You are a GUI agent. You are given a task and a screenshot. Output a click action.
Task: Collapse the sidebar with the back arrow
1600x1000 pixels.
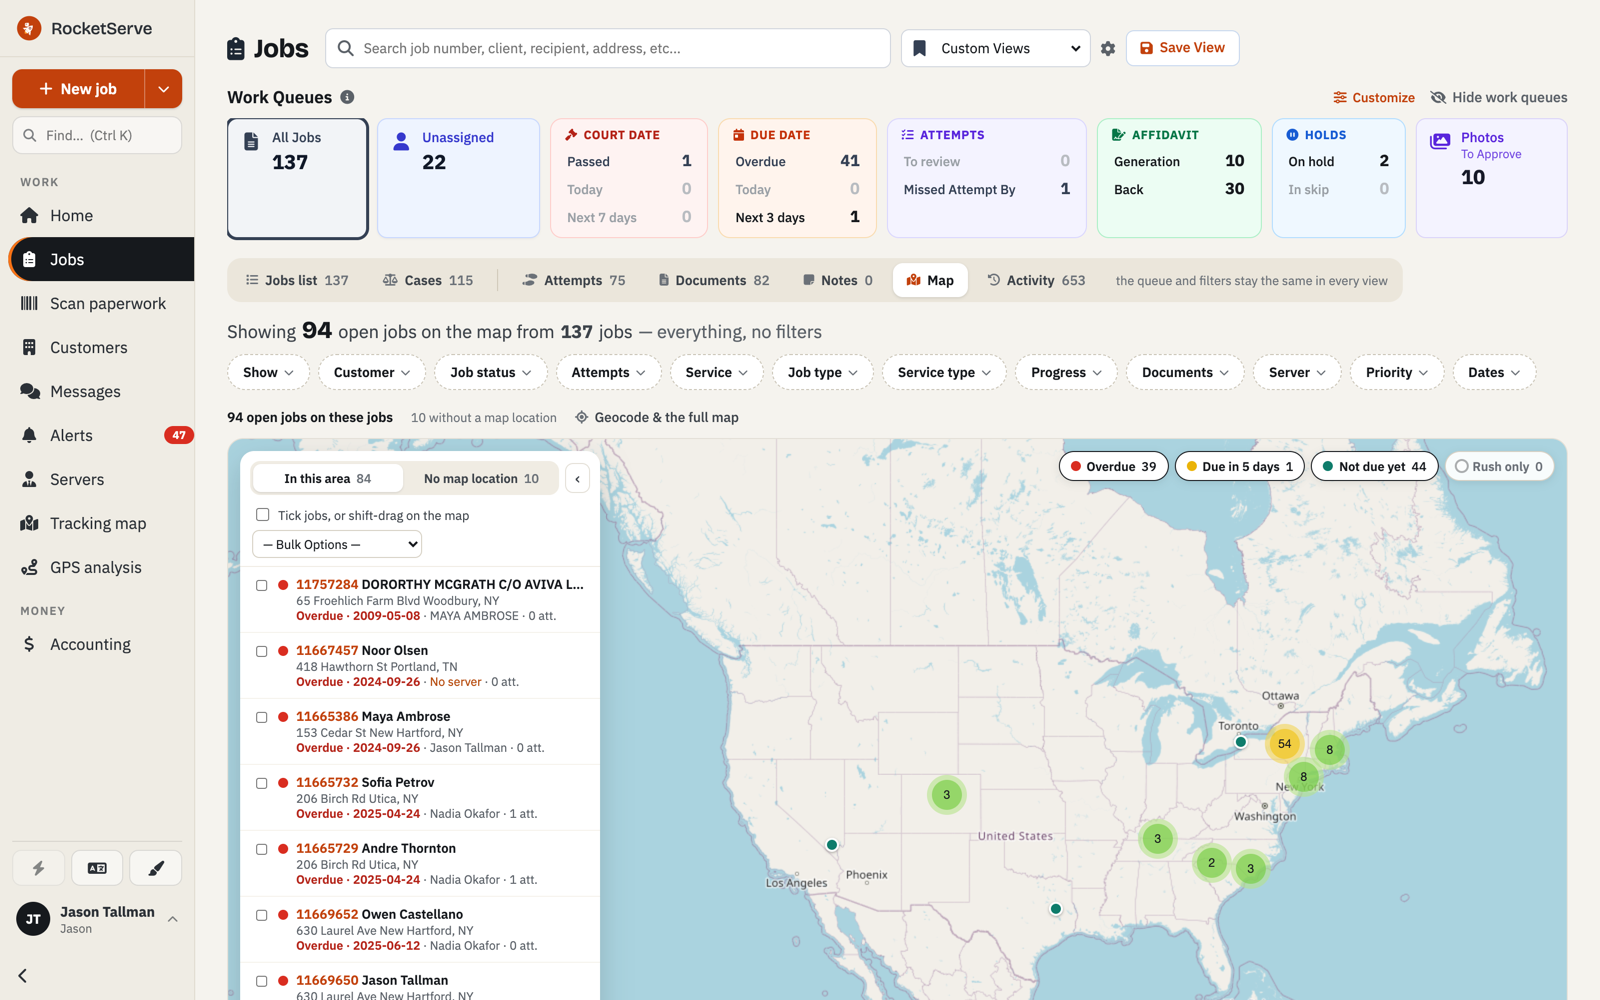[23, 975]
